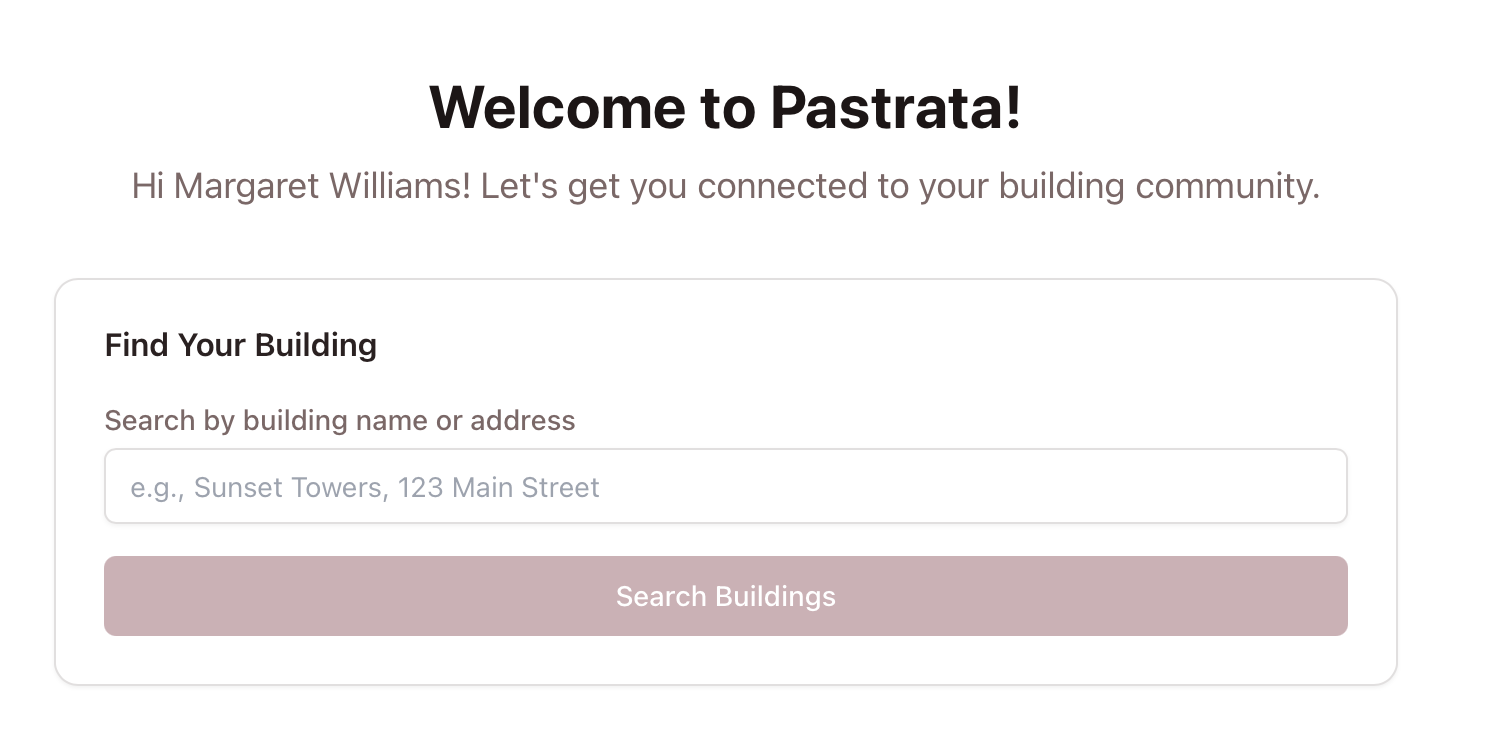This screenshot has height=750, width=1494.
Task: Click the Find Your Building title
Action: [x=240, y=345]
